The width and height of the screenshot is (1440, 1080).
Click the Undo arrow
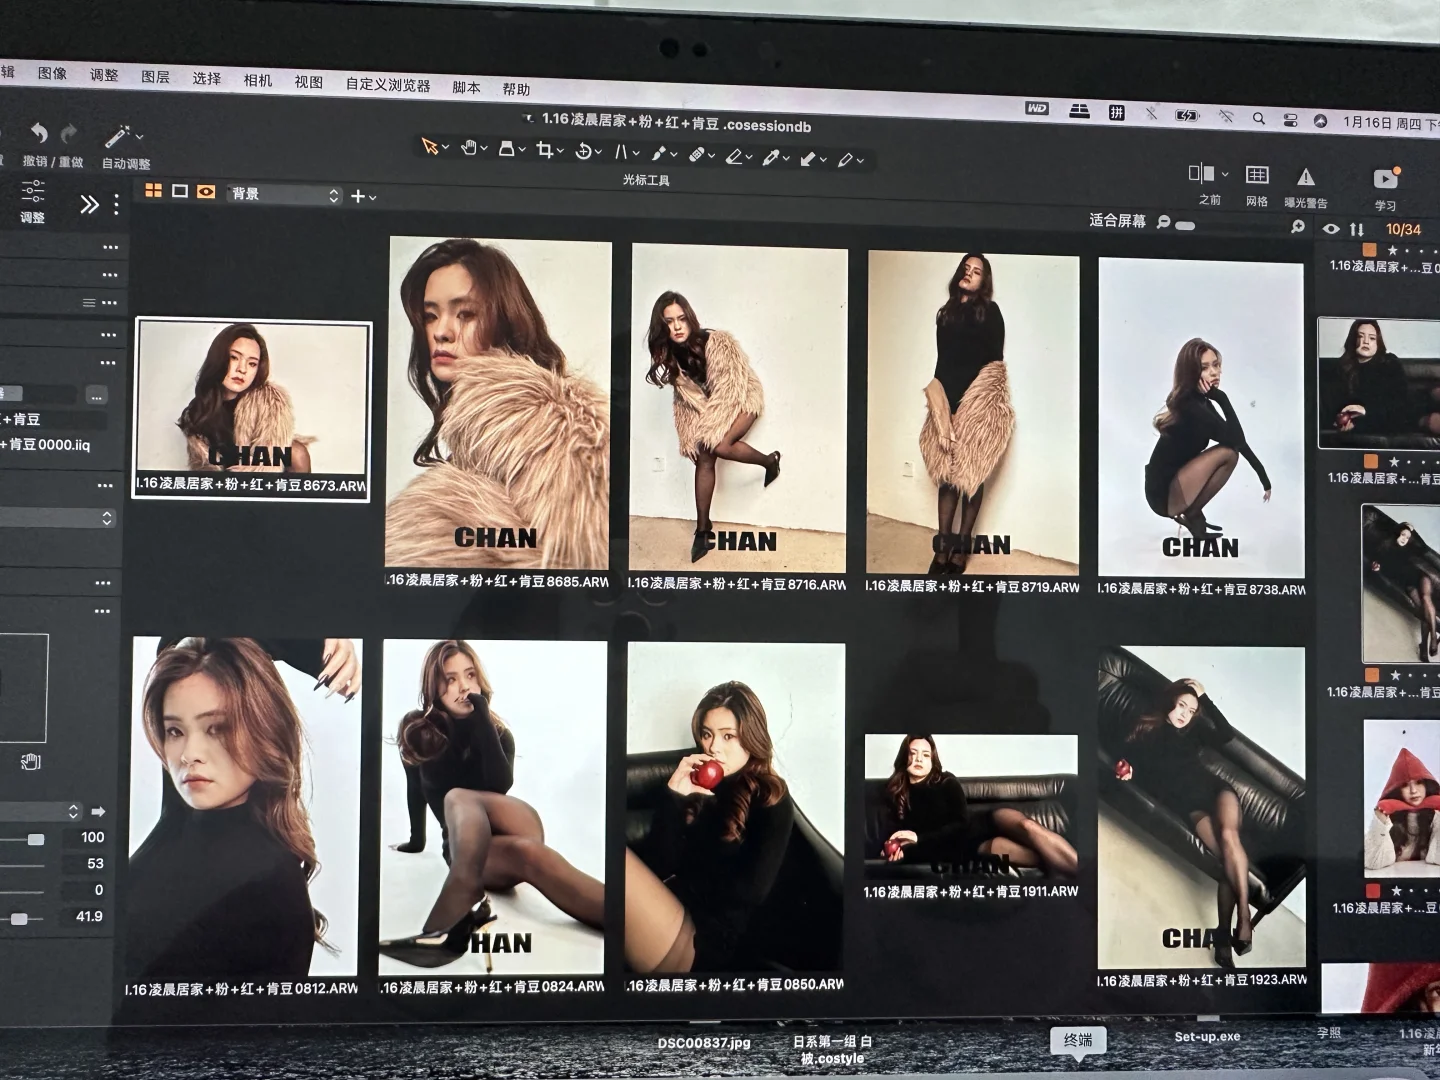click(x=38, y=132)
